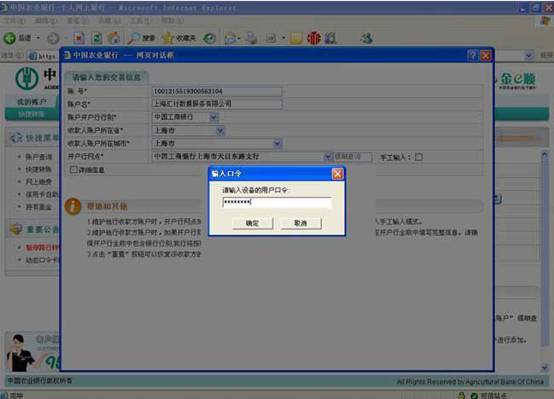Click the IE Mail icon
This screenshot has height=399, width=554.
click(x=230, y=38)
